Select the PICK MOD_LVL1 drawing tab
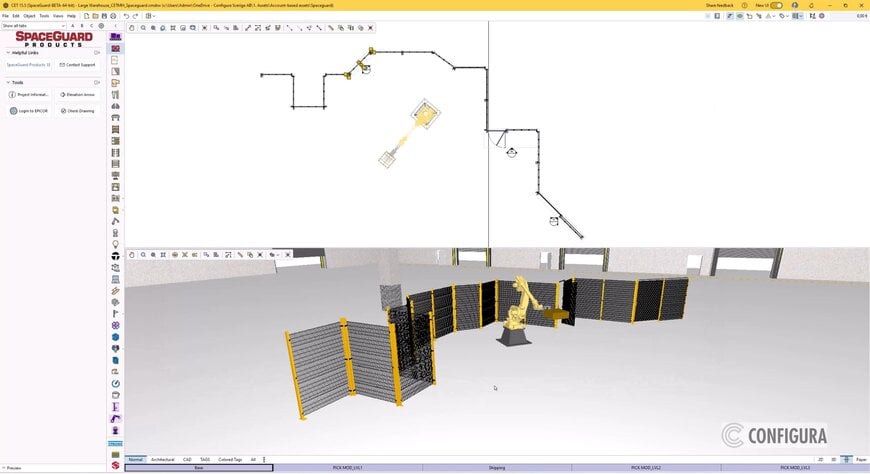 coord(348,468)
